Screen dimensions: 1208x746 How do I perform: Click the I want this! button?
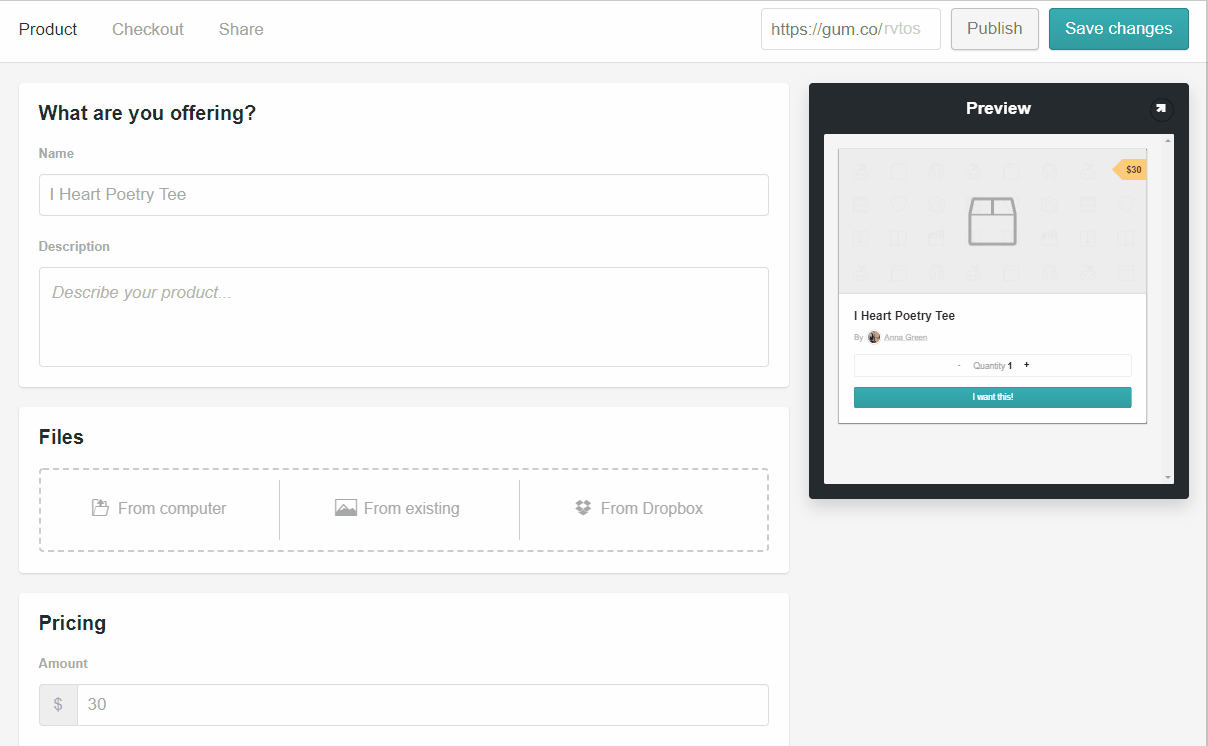tap(993, 398)
